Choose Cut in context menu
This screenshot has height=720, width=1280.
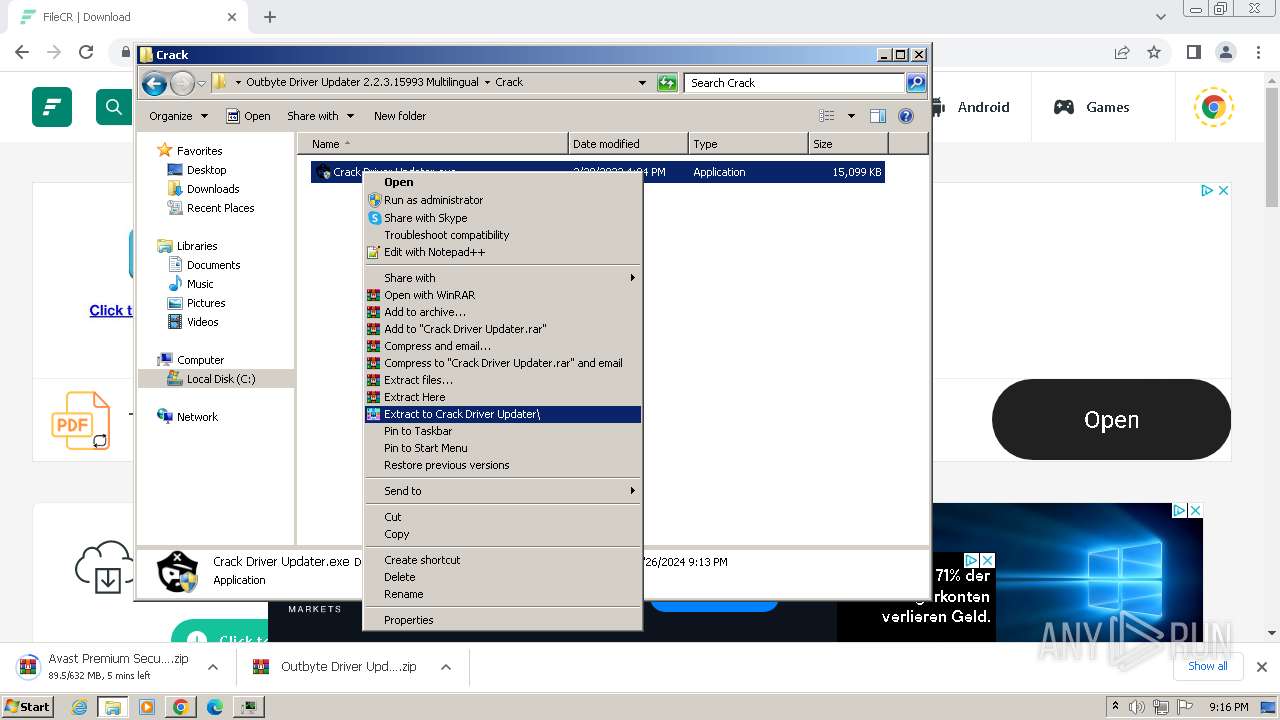503,517
